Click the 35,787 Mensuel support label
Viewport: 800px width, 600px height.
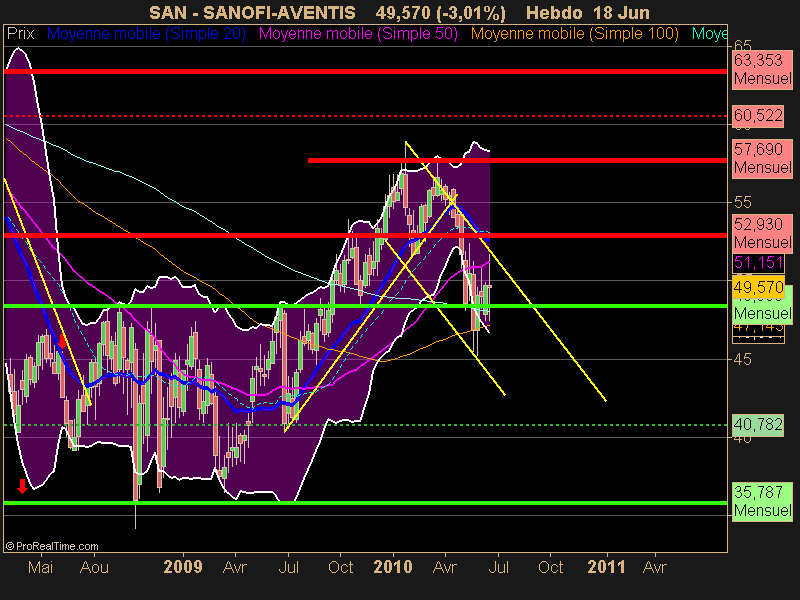coord(762,502)
